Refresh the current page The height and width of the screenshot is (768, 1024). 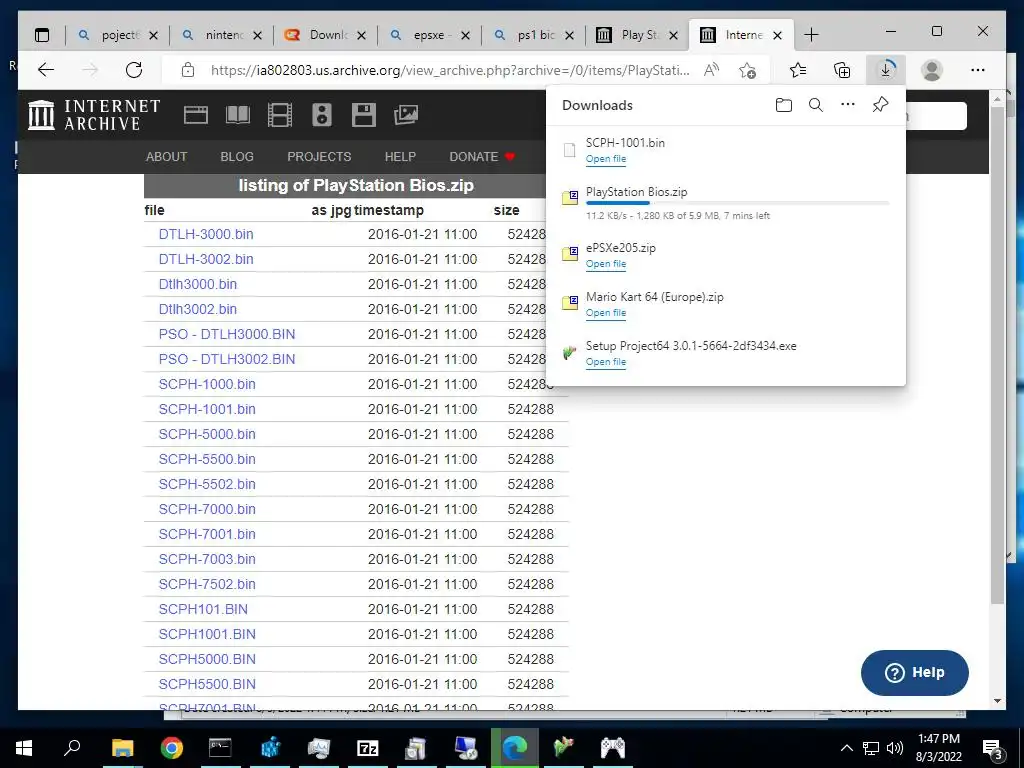[x=134, y=70]
